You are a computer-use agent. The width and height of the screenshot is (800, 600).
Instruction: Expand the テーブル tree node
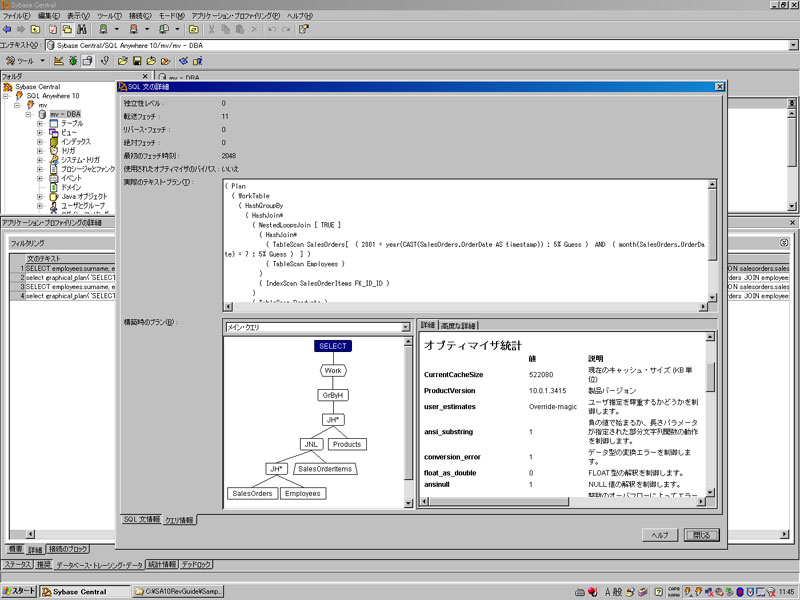(x=40, y=123)
